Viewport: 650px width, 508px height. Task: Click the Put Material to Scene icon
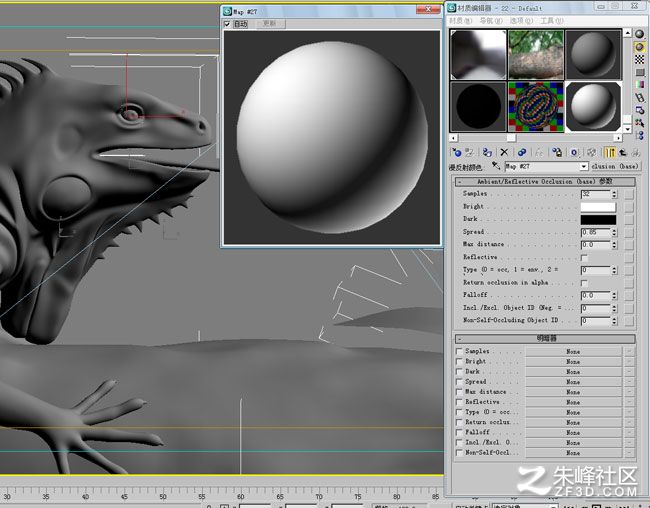tap(470, 152)
